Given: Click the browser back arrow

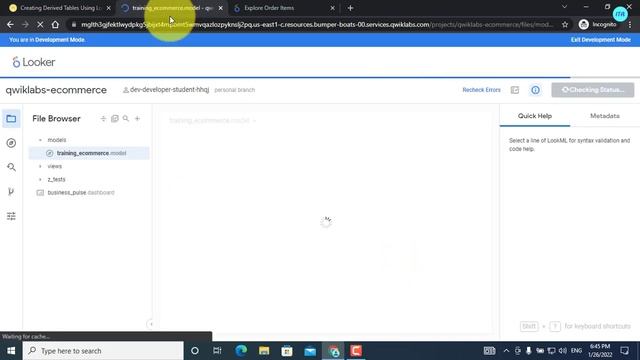Looking at the screenshot, I should coord(10,24).
